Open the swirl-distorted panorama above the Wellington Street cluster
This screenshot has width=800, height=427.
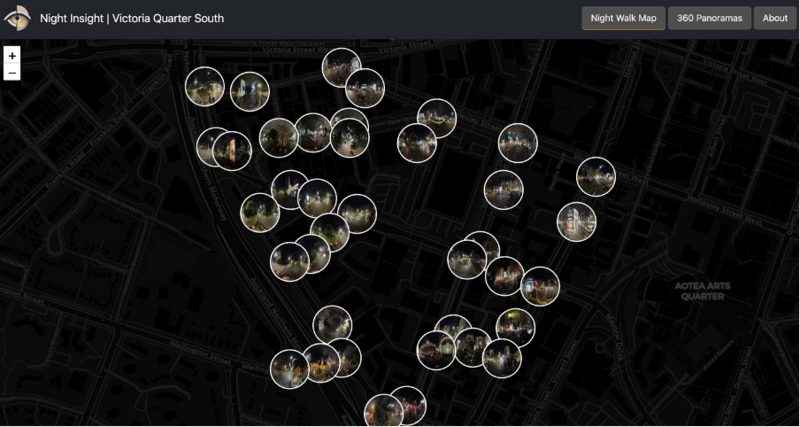tap(332, 325)
